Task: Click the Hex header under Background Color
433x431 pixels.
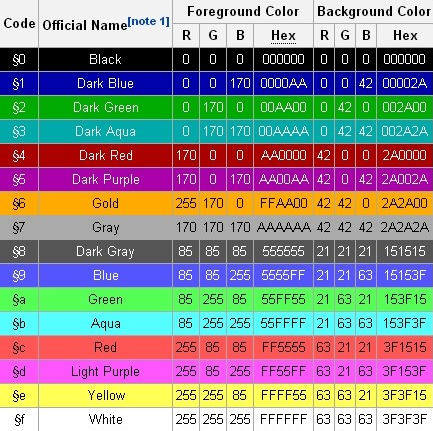Action: (405, 35)
